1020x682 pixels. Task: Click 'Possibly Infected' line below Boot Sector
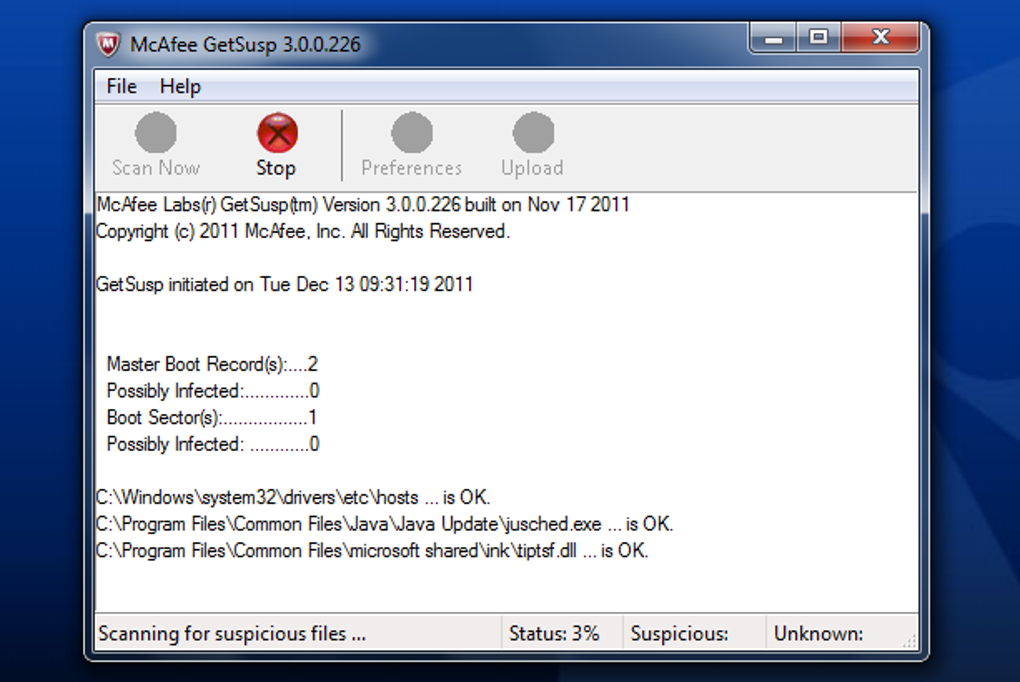[213, 444]
